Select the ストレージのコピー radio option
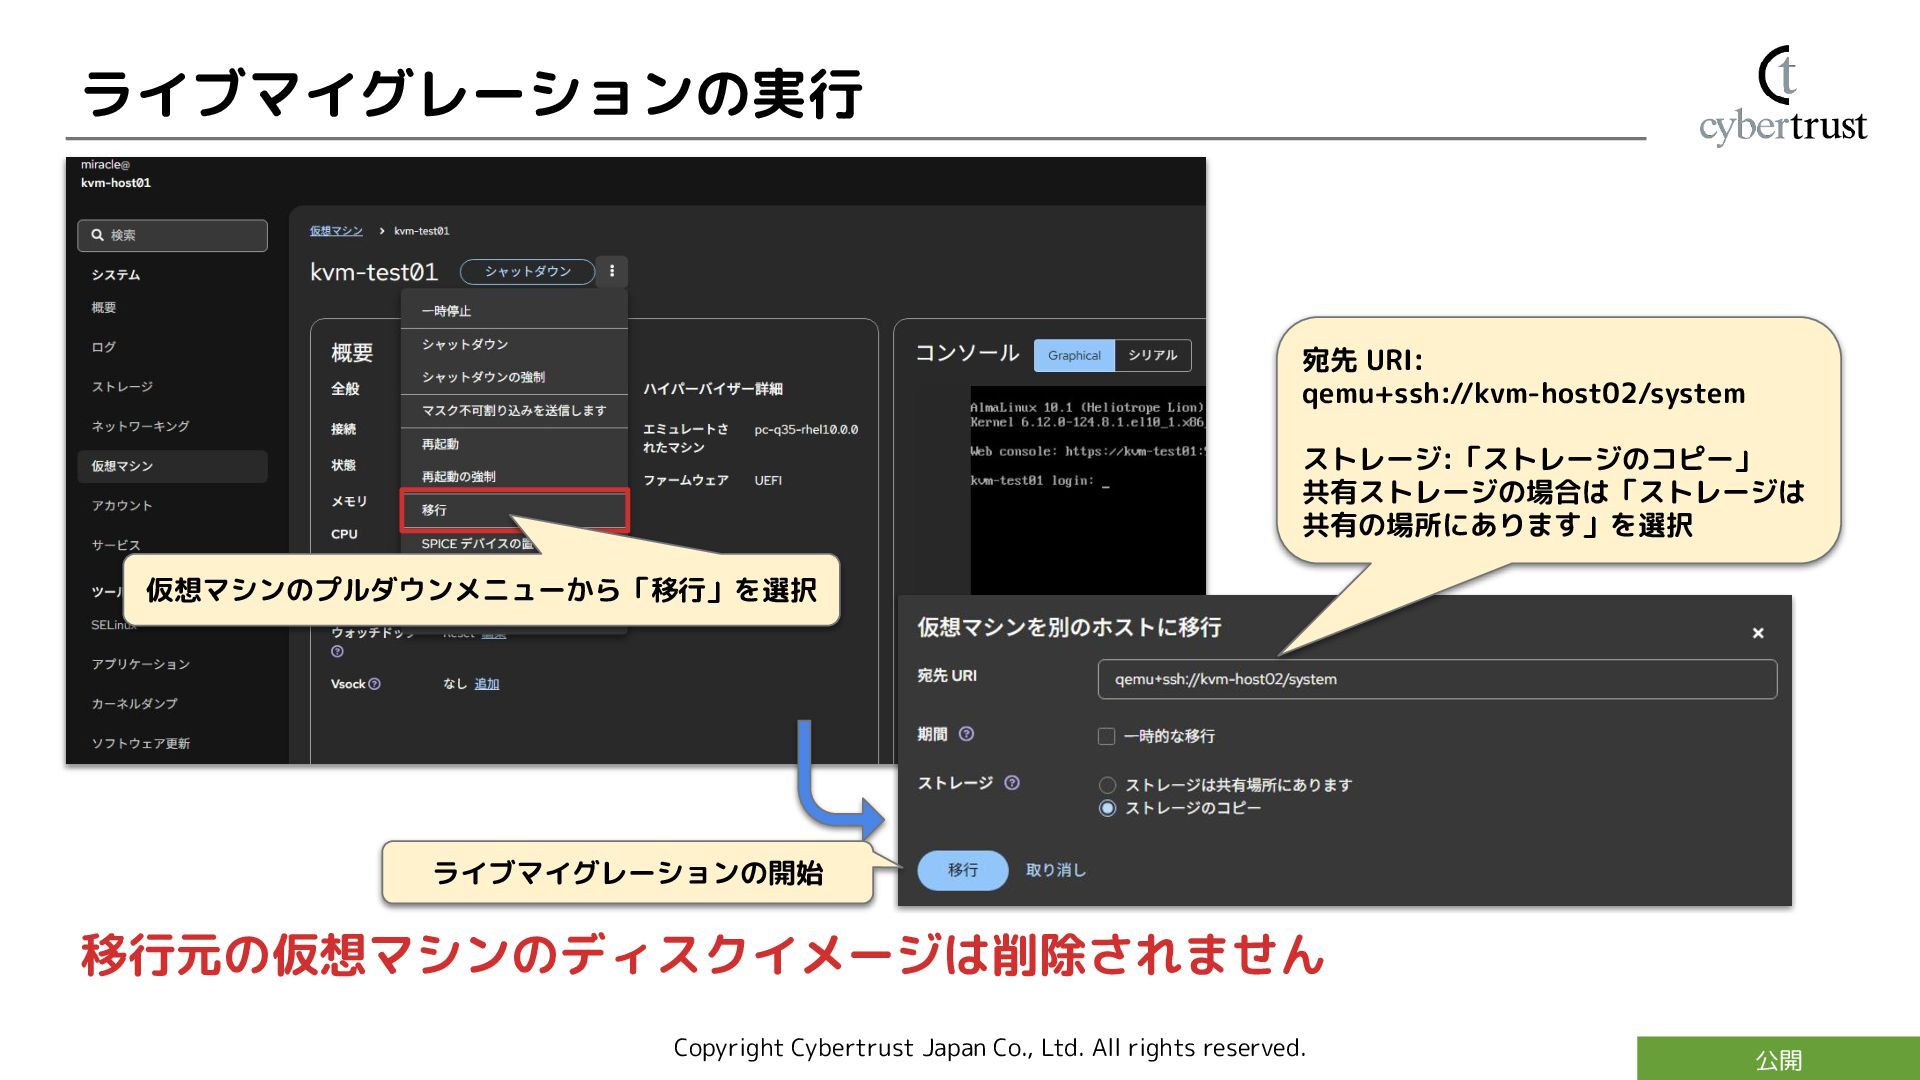Screen dimensions: 1920x1080 click(x=1107, y=808)
